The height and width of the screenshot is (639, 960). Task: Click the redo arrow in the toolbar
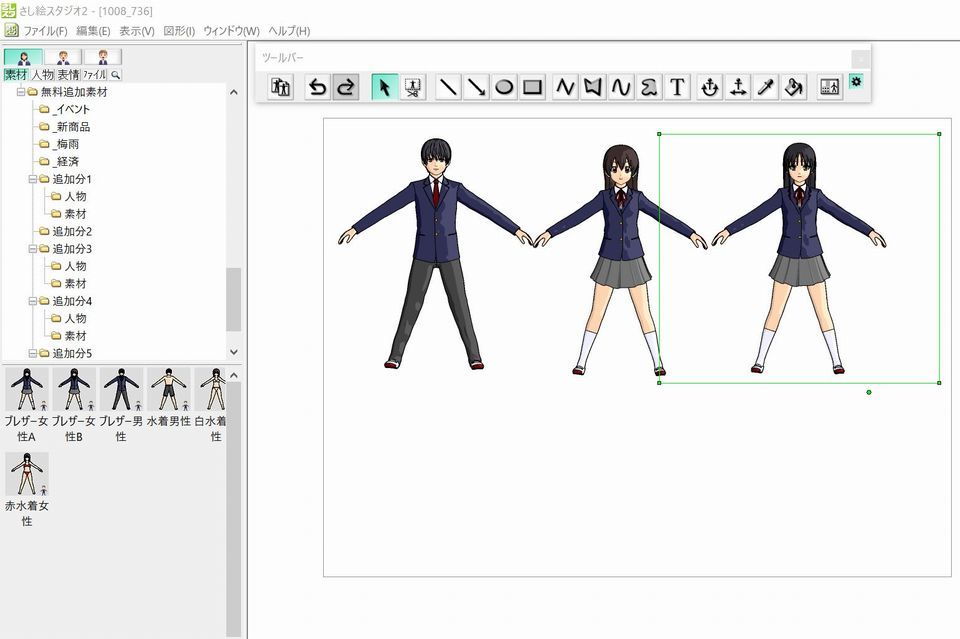point(345,87)
